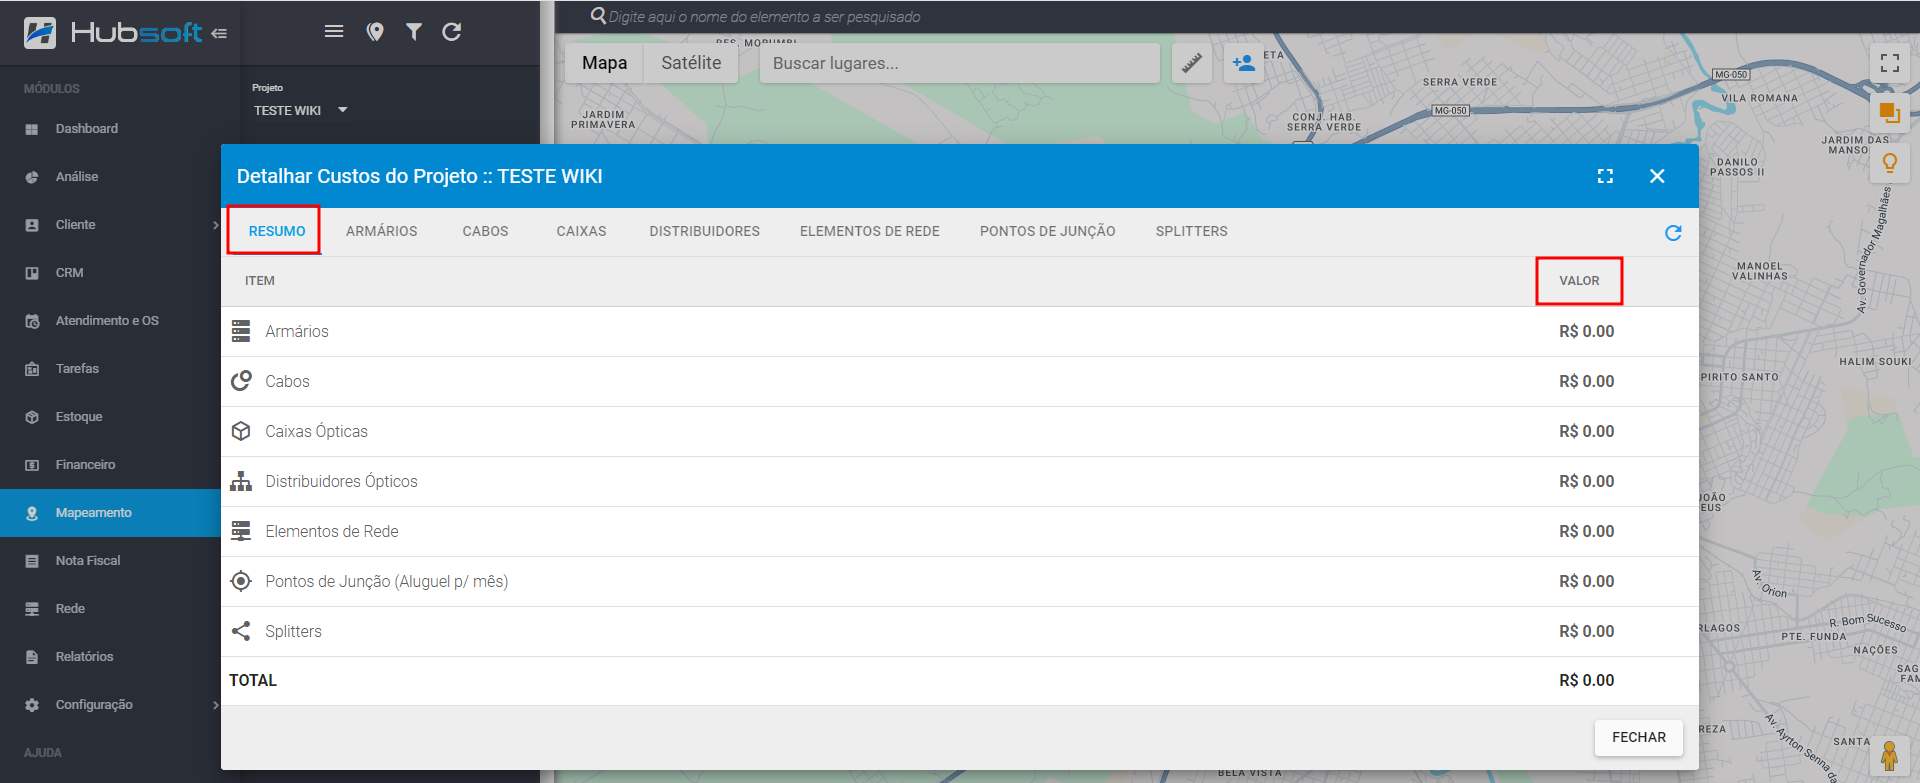Select Satélite map type
This screenshot has width=1920, height=783.
click(x=691, y=63)
